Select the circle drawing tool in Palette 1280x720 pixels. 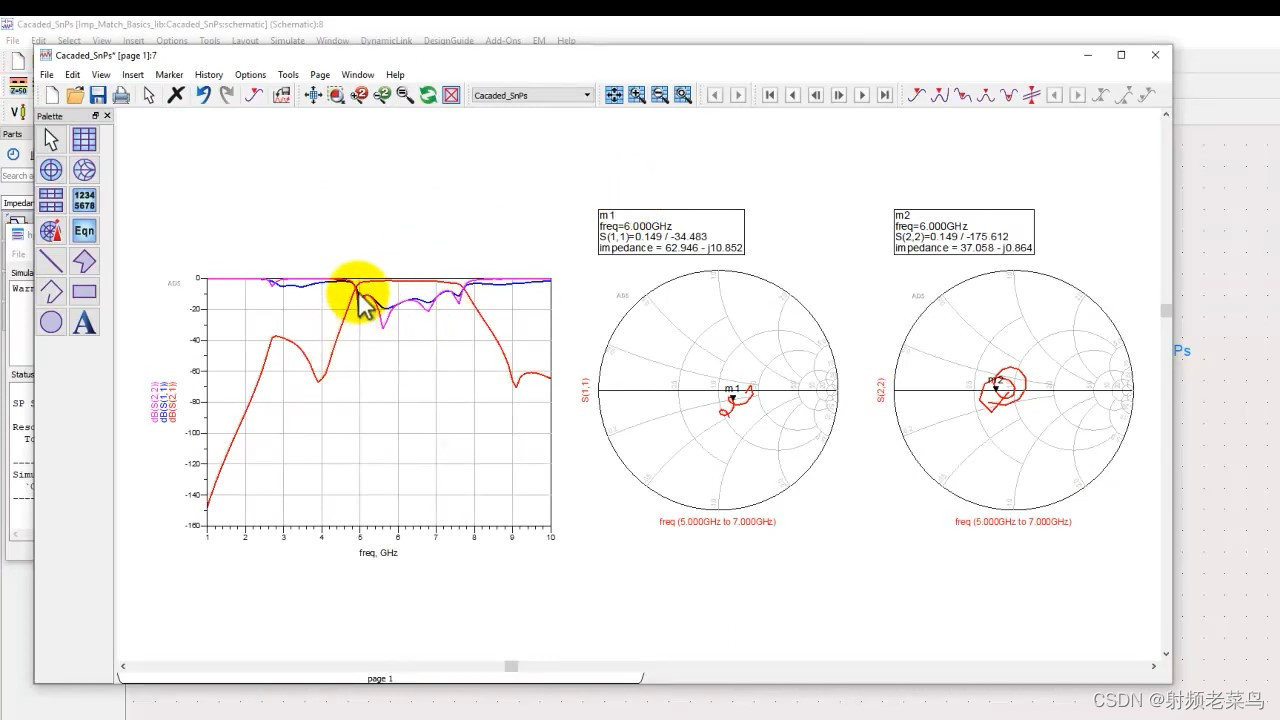coord(51,322)
